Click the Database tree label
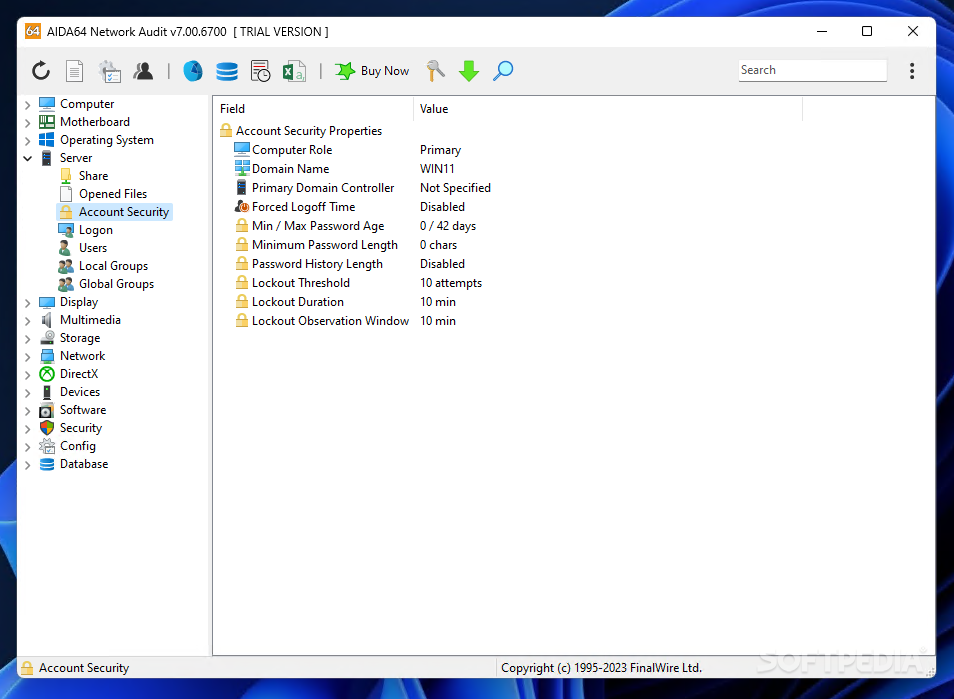954x699 pixels. coord(84,464)
